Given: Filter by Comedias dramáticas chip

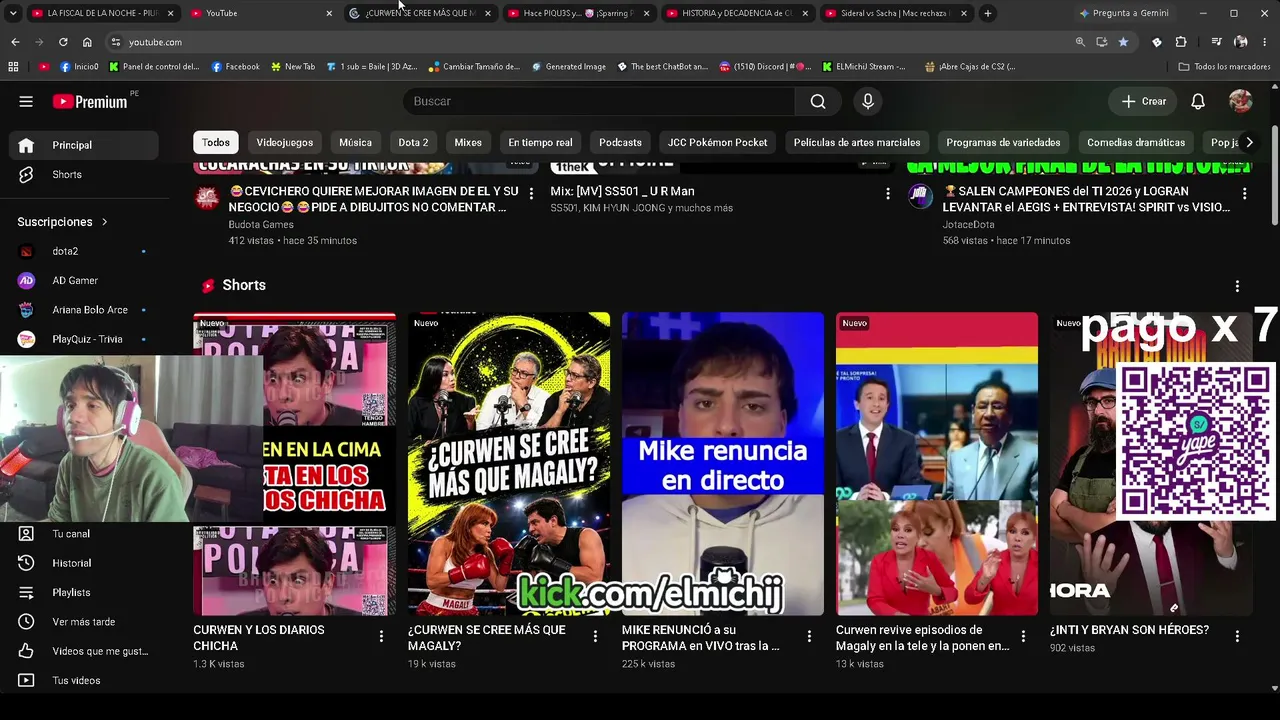Looking at the screenshot, I should point(1136,142).
